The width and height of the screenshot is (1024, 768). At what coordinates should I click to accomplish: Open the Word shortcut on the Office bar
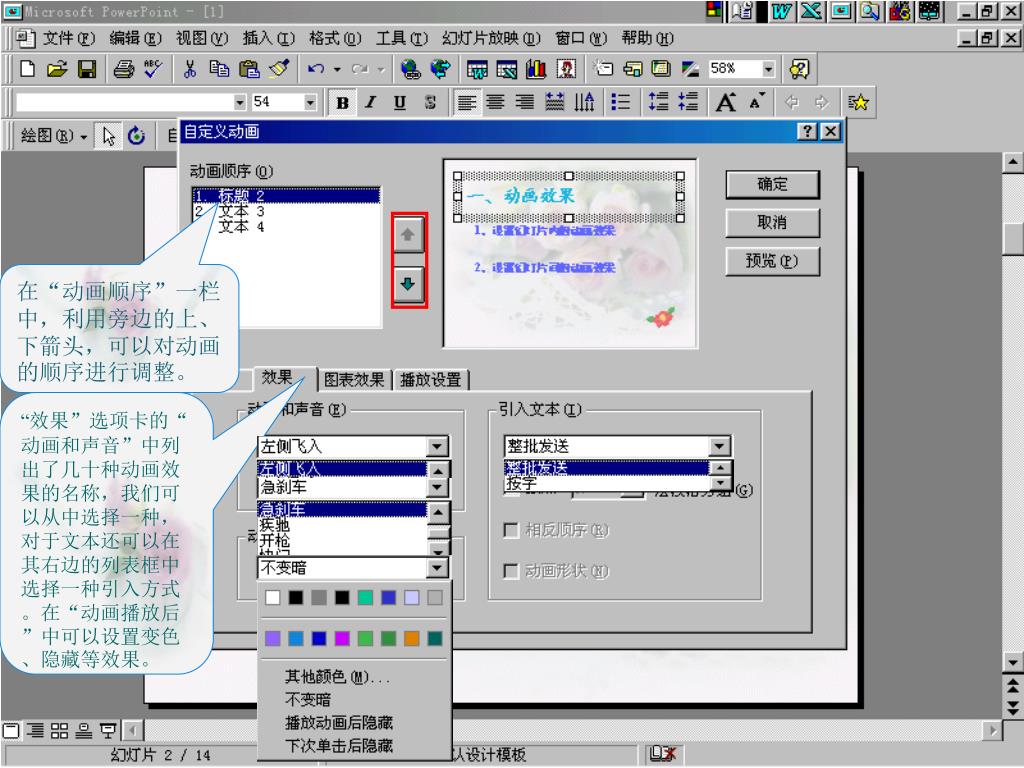780,11
